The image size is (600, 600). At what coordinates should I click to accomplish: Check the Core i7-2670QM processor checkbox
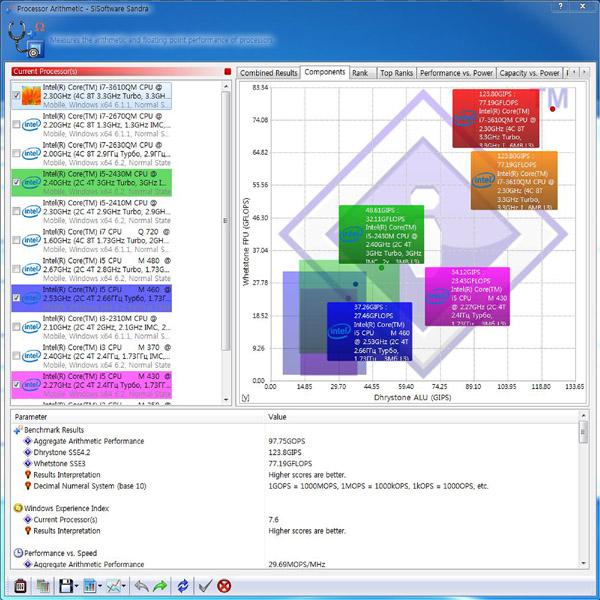(x=16, y=124)
